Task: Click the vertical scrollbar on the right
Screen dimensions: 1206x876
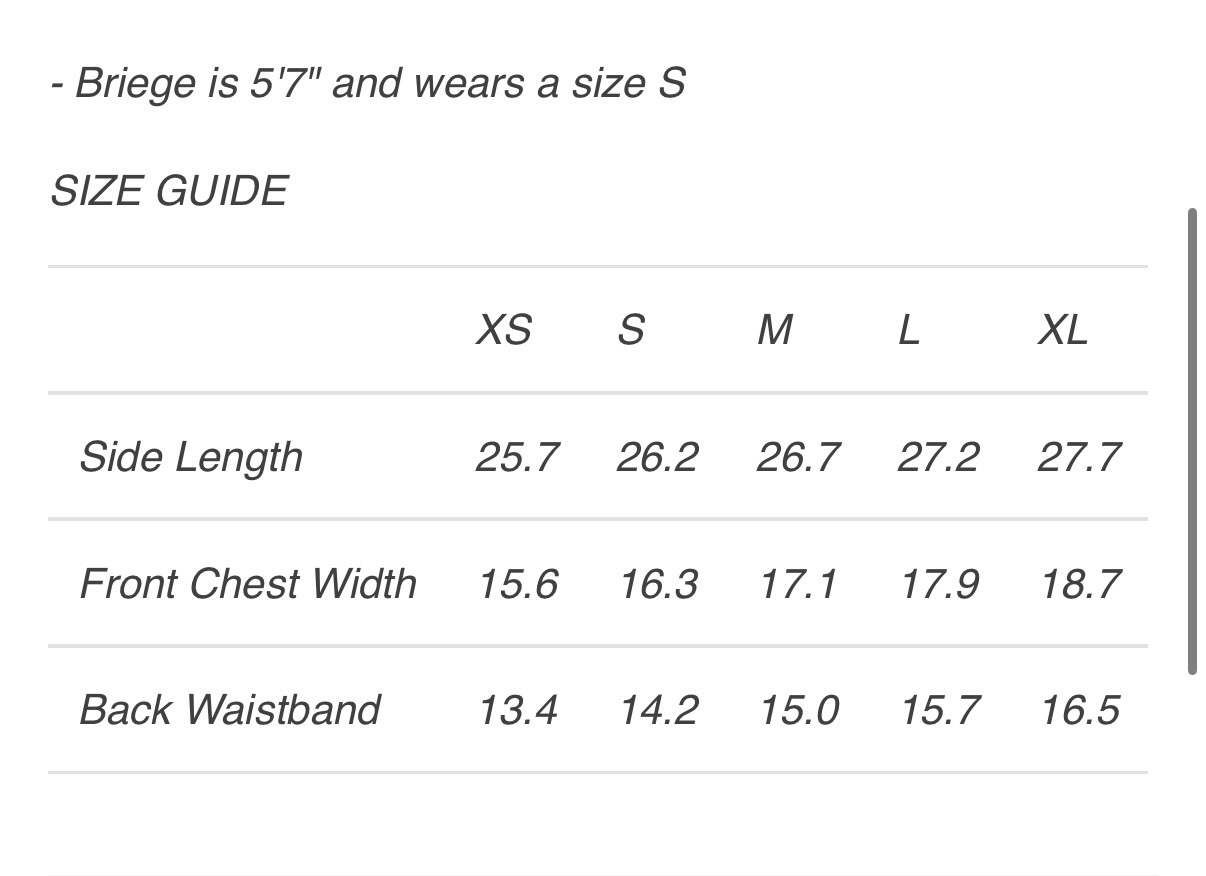Action: tap(1192, 442)
